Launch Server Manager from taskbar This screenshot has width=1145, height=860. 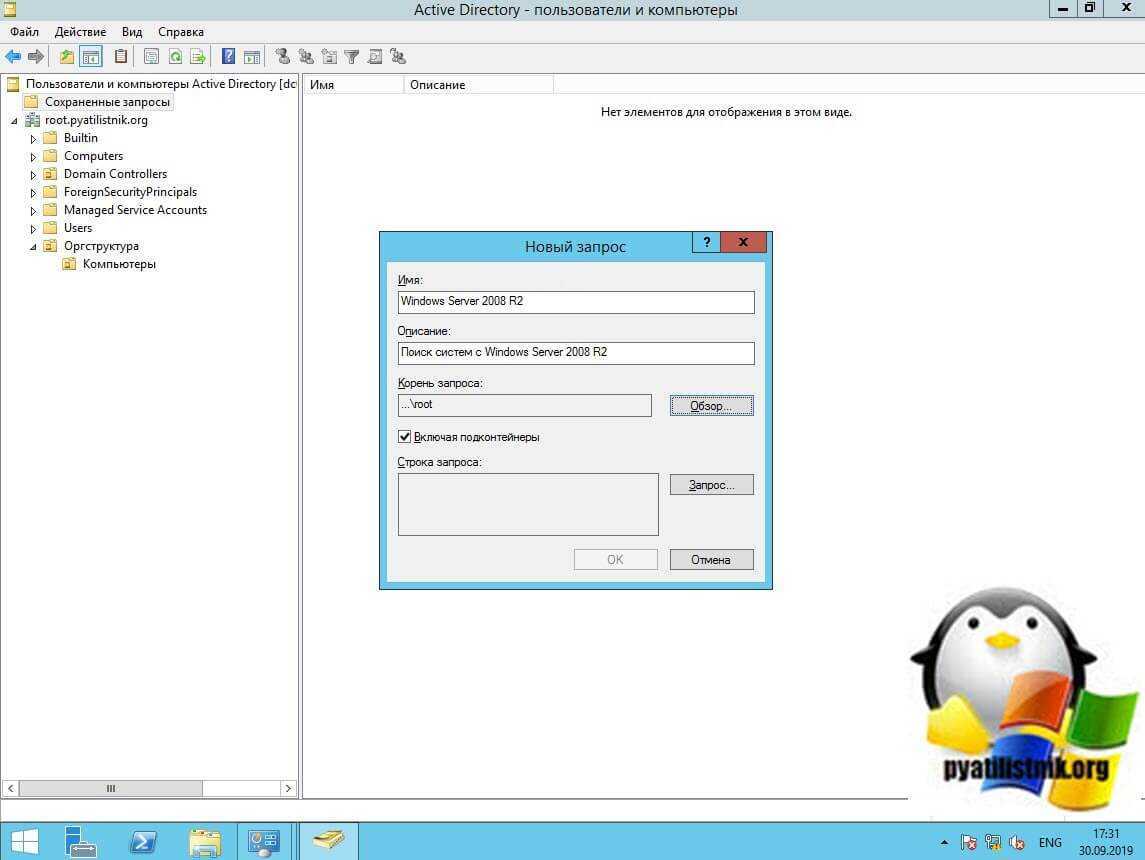80,842
